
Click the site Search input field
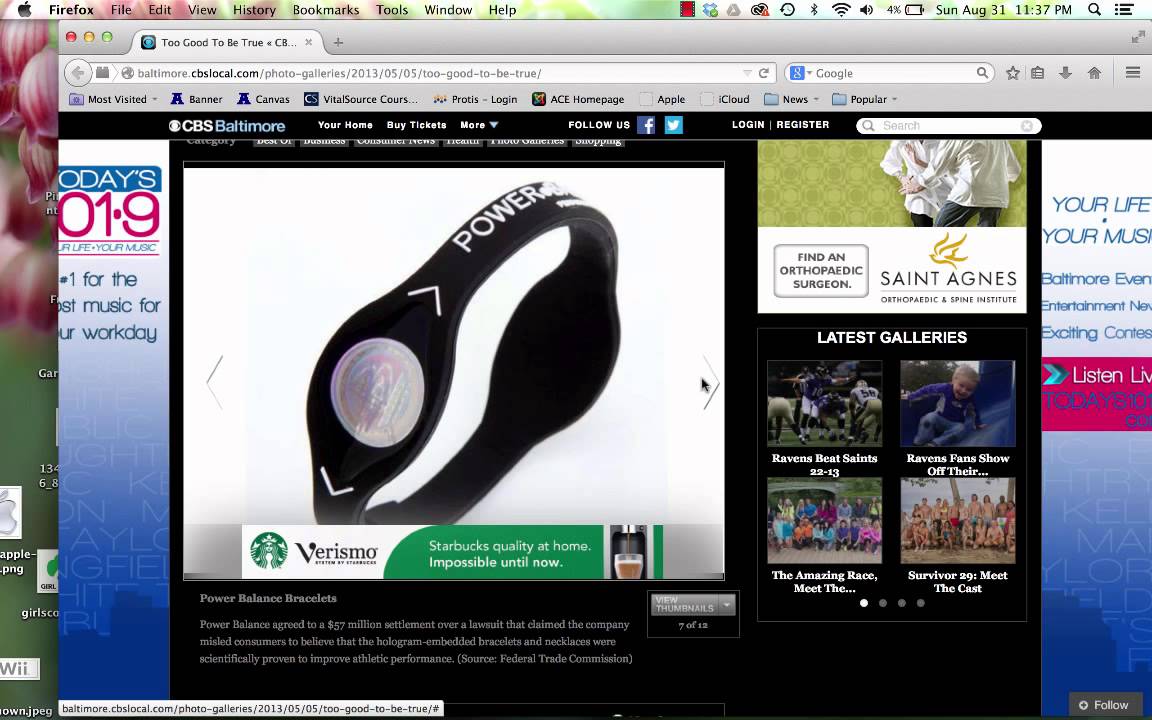948,126
